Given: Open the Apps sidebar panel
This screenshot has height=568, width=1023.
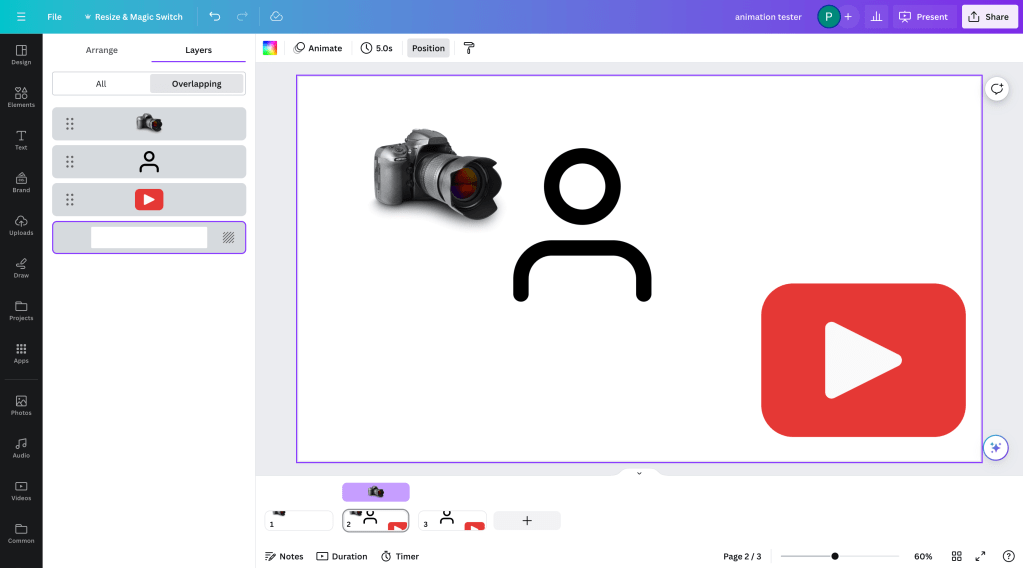Looking at the screenshot, I should pos(21,353).
